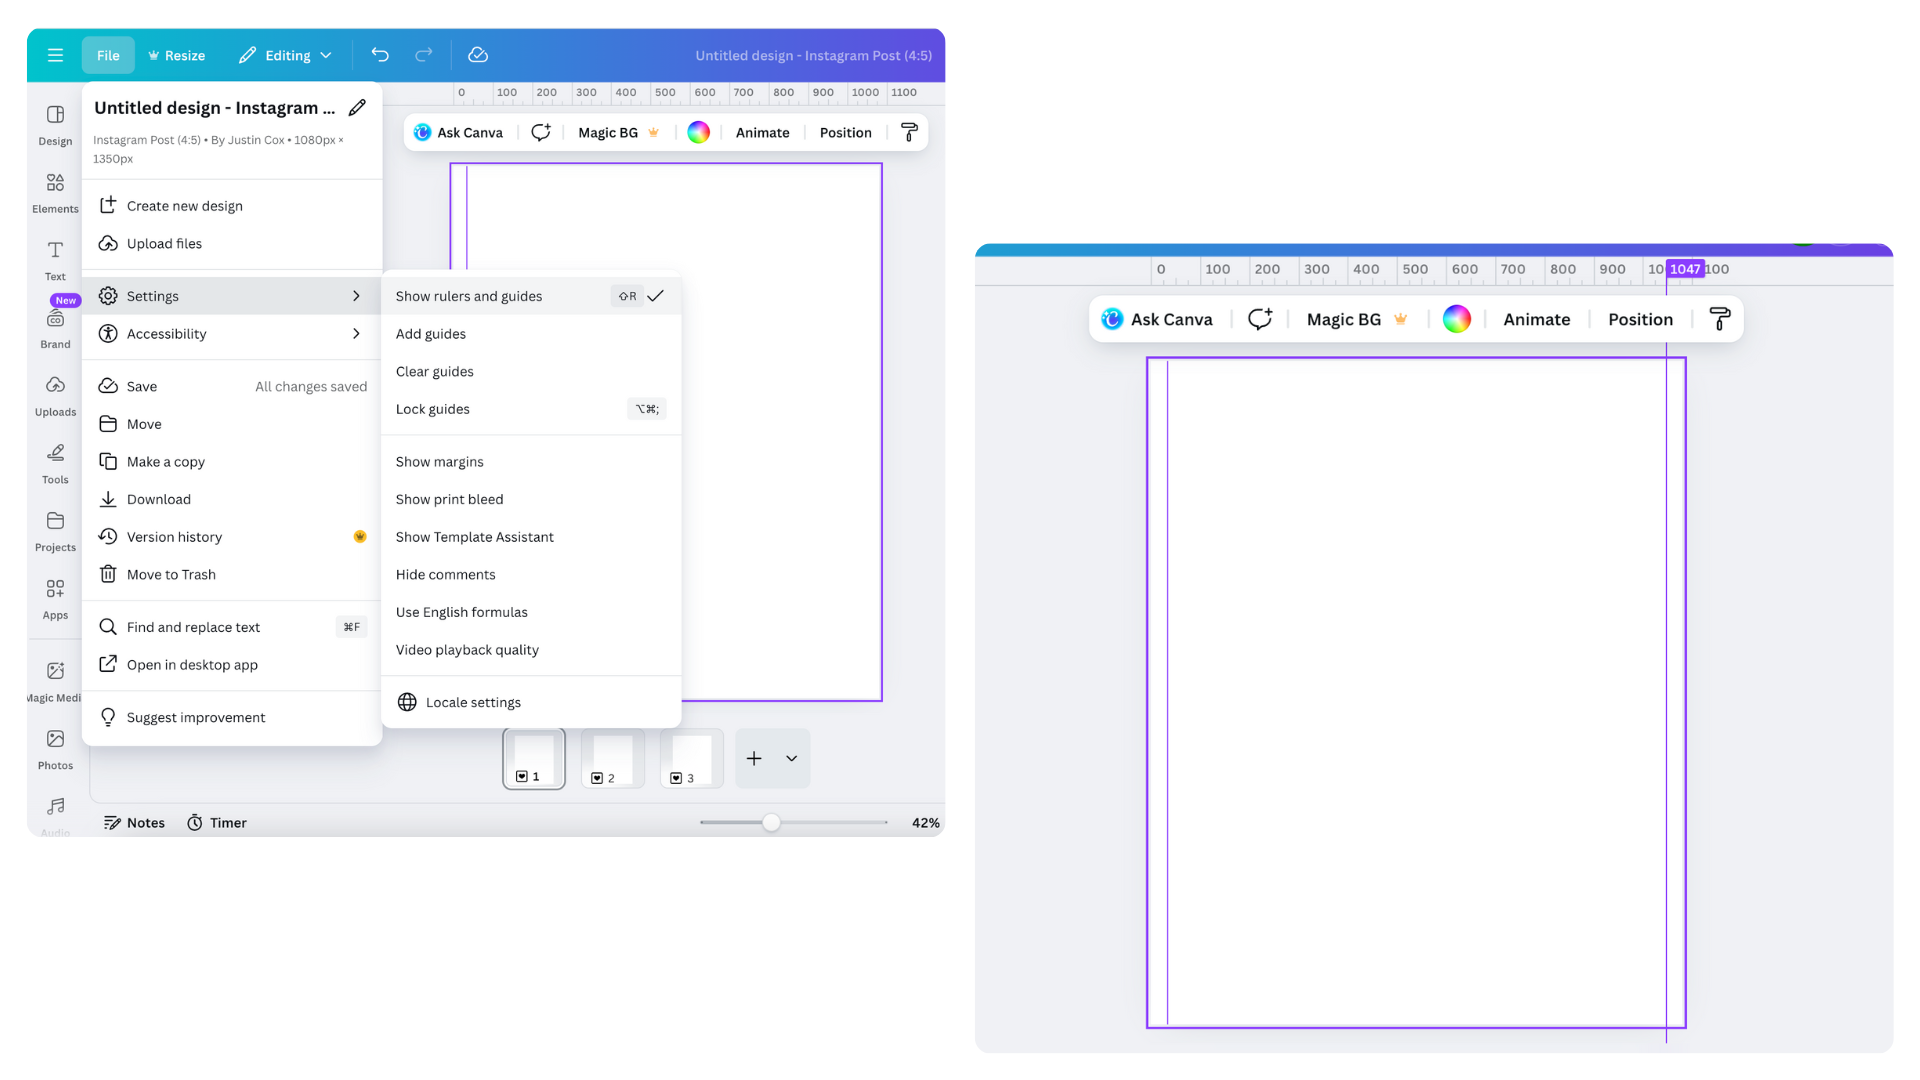Toggle Show rulers and guides
The image size is (1920, 1080).
[531, 296]
